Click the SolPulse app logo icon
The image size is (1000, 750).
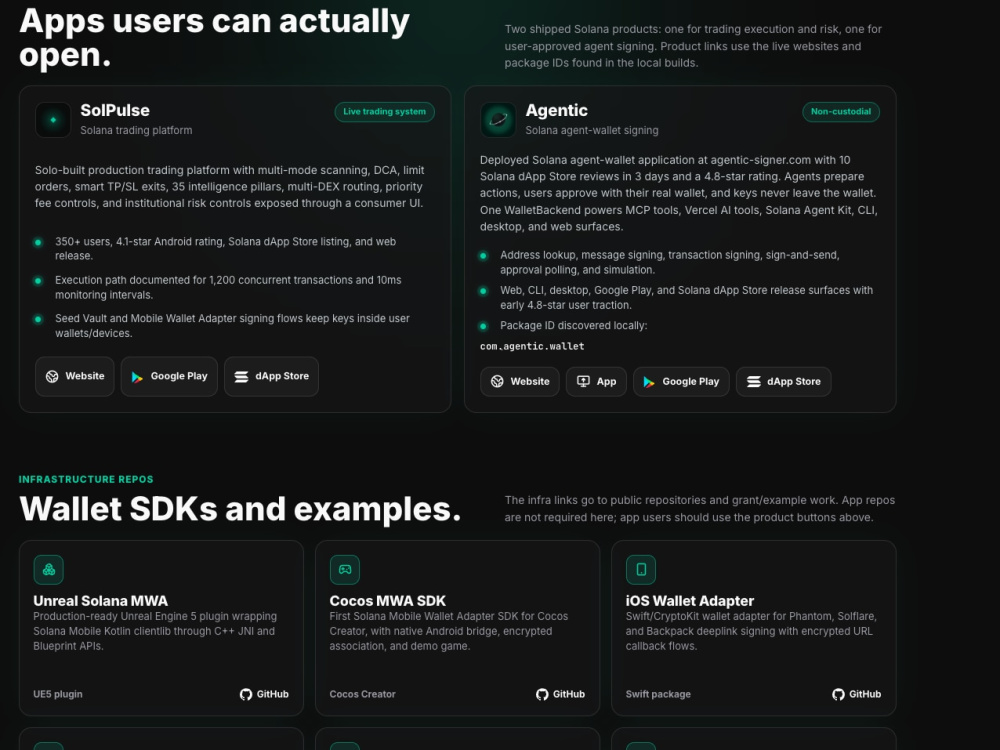coord(53,119)
